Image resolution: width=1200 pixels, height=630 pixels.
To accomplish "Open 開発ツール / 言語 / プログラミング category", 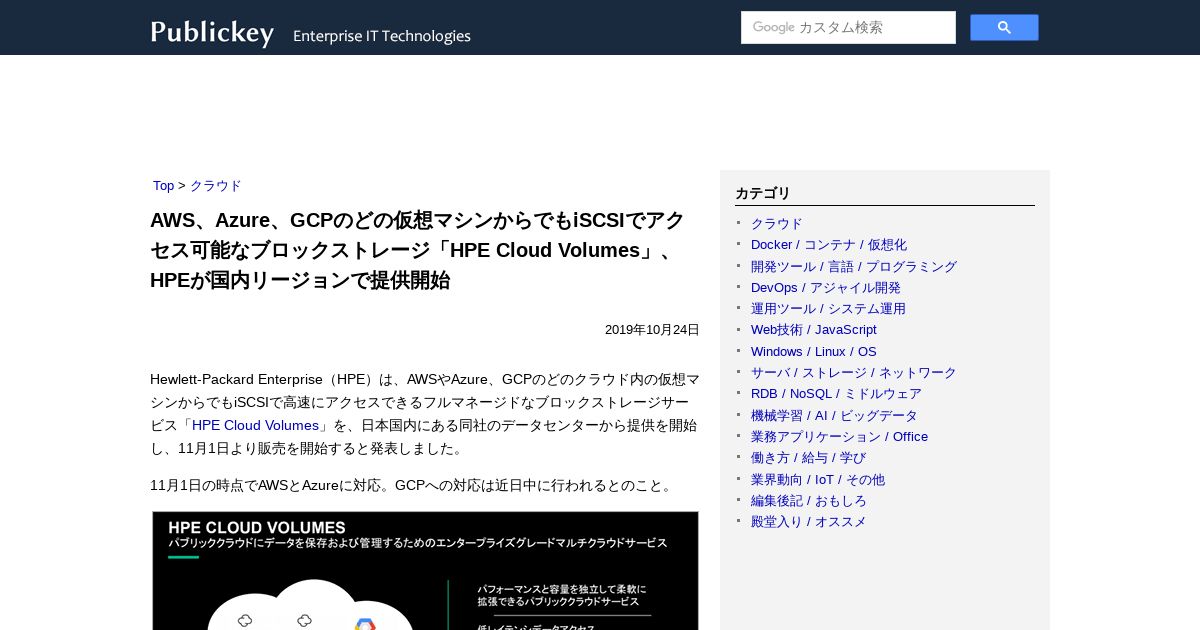I will [x=854, y=267].
